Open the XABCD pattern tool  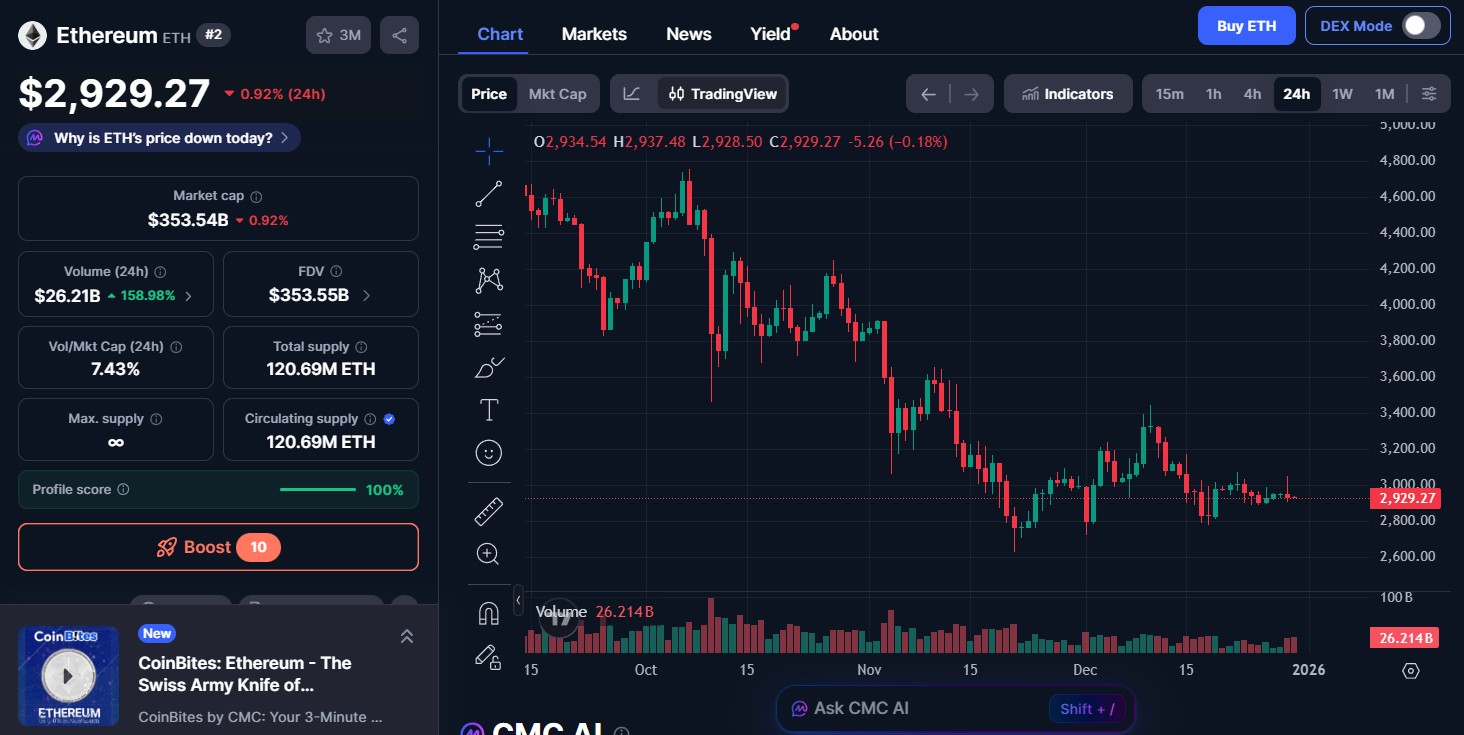(x=489, y=280)
